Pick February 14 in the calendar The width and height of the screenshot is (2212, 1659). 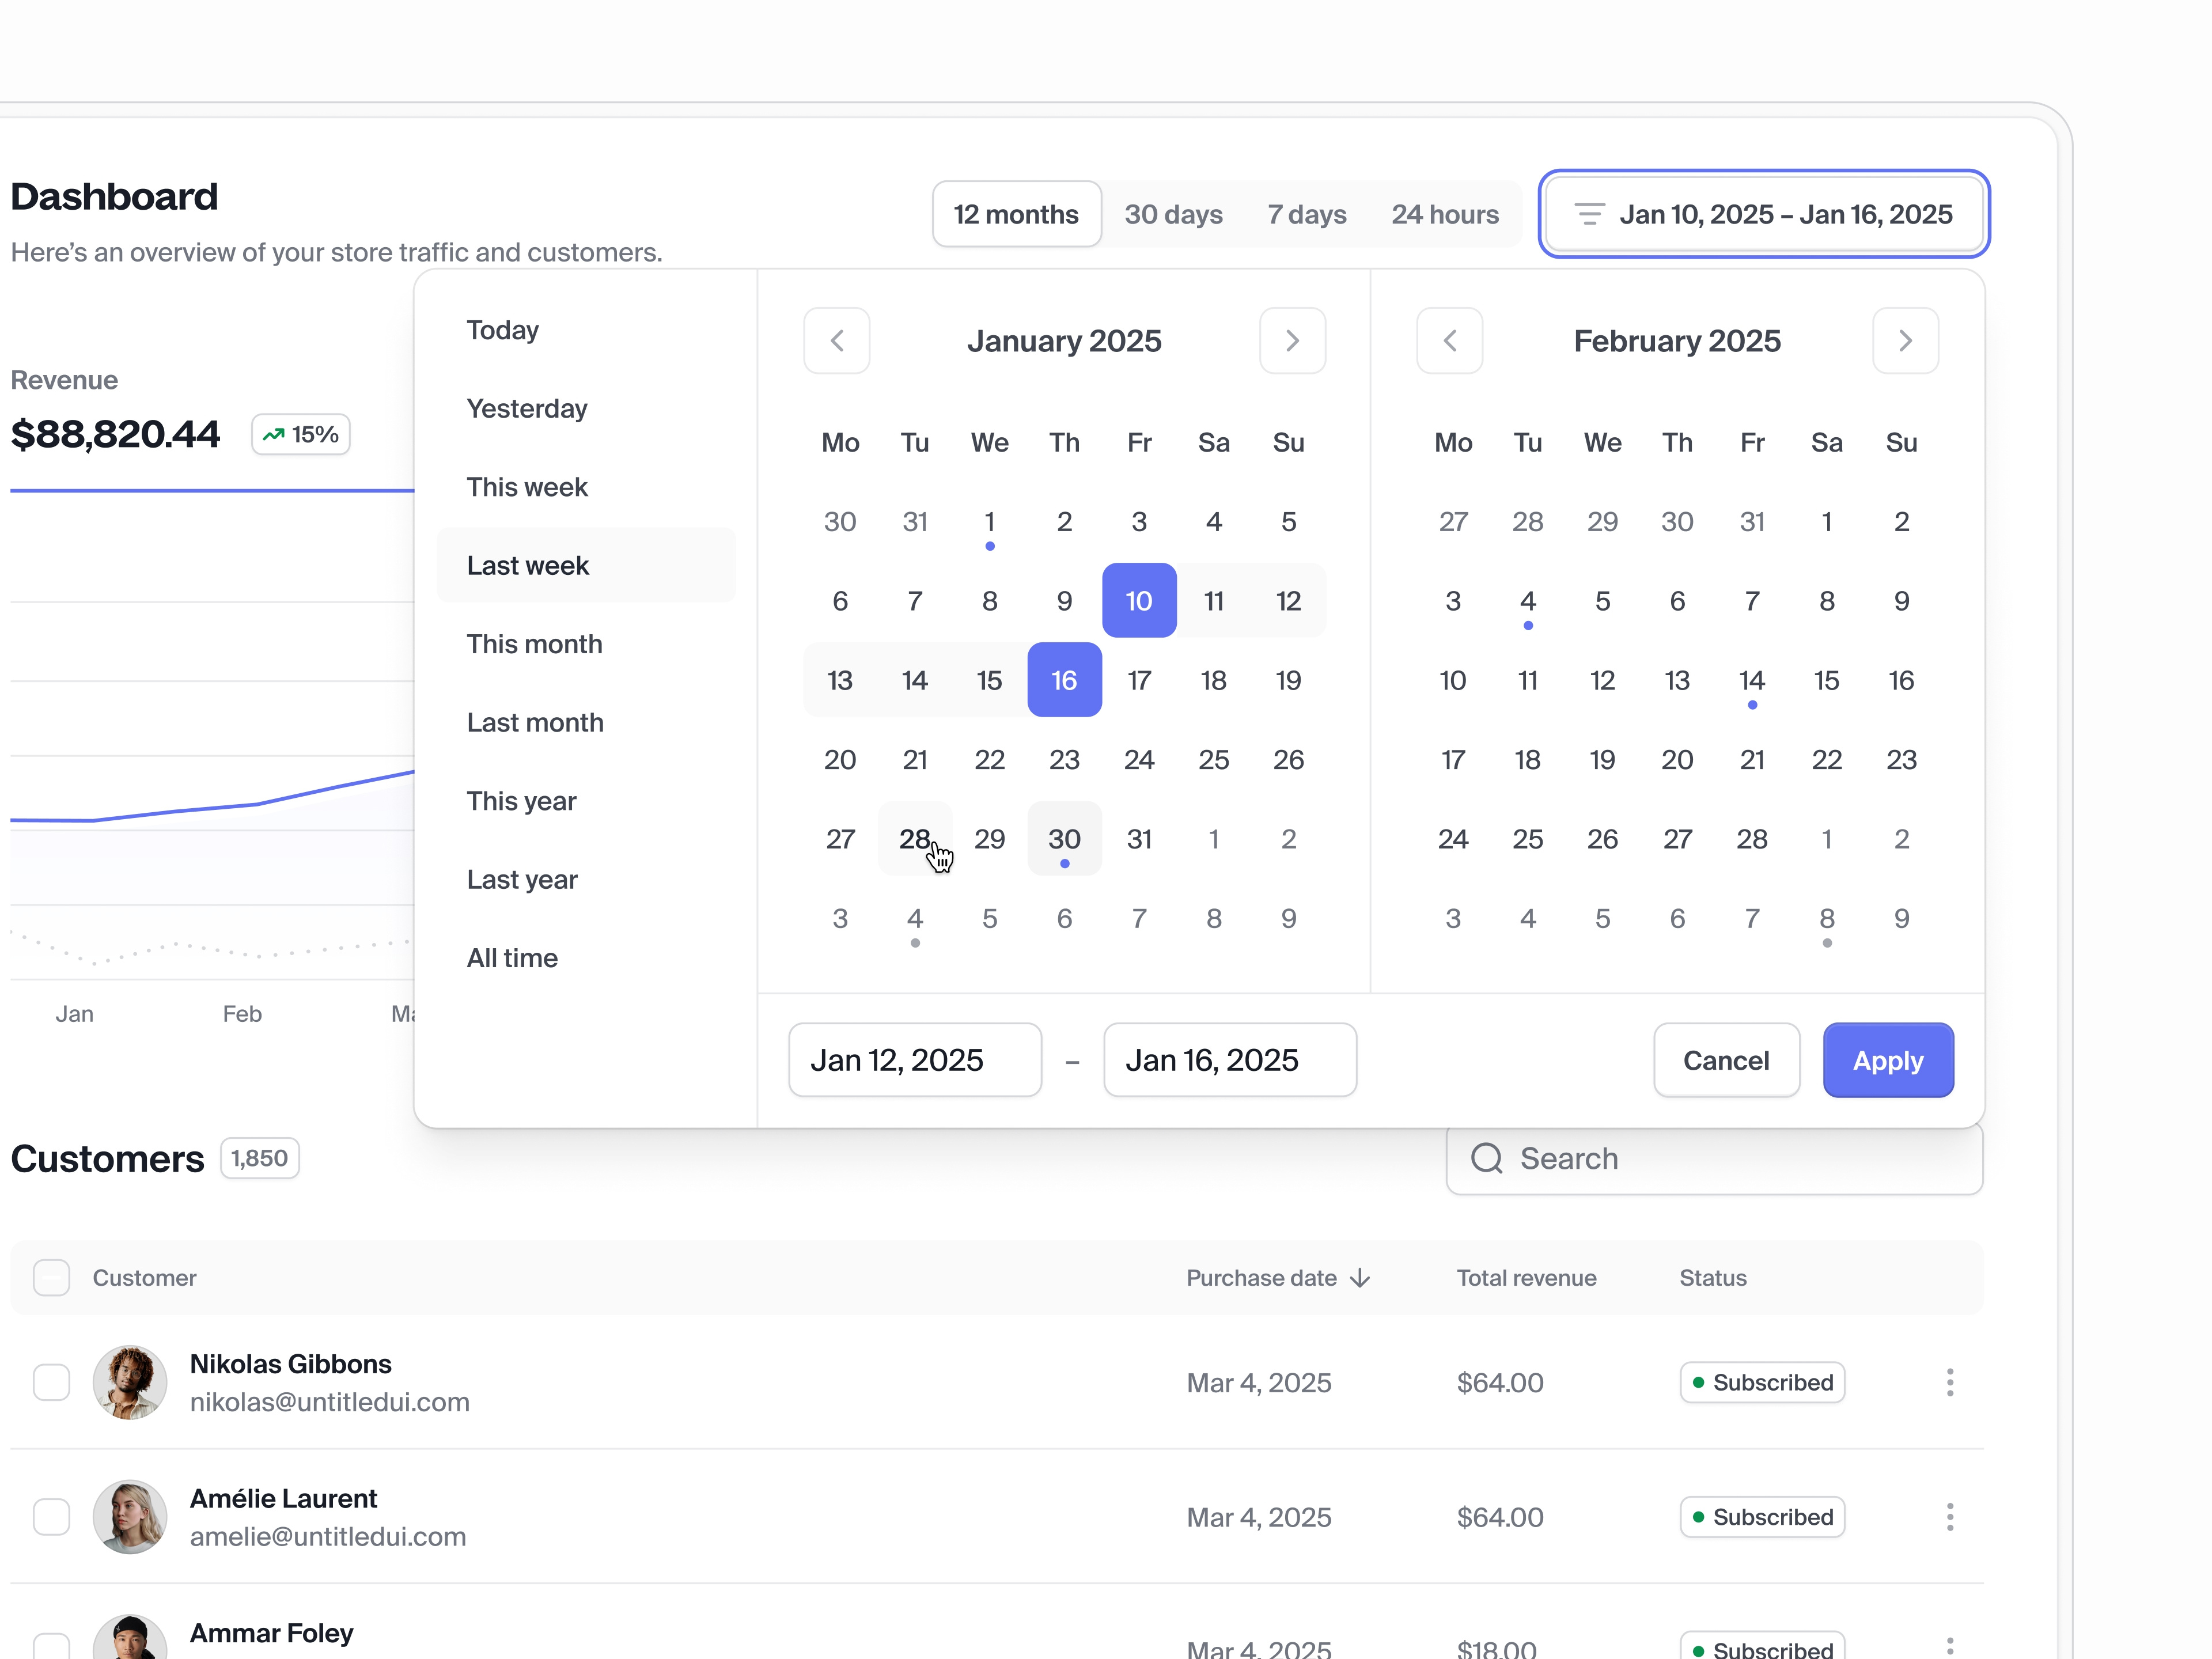1751,680
